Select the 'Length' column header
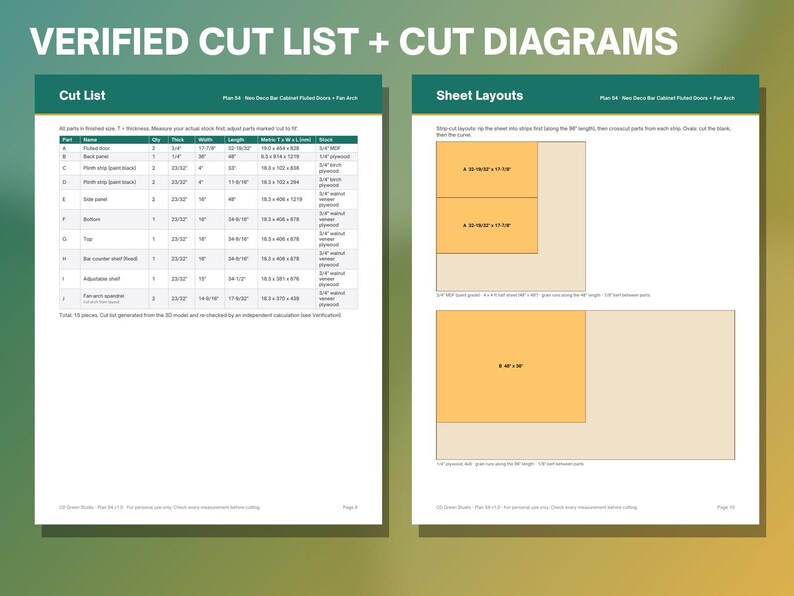This screenshot has width=794, height=596. click(x=241, y=140)
